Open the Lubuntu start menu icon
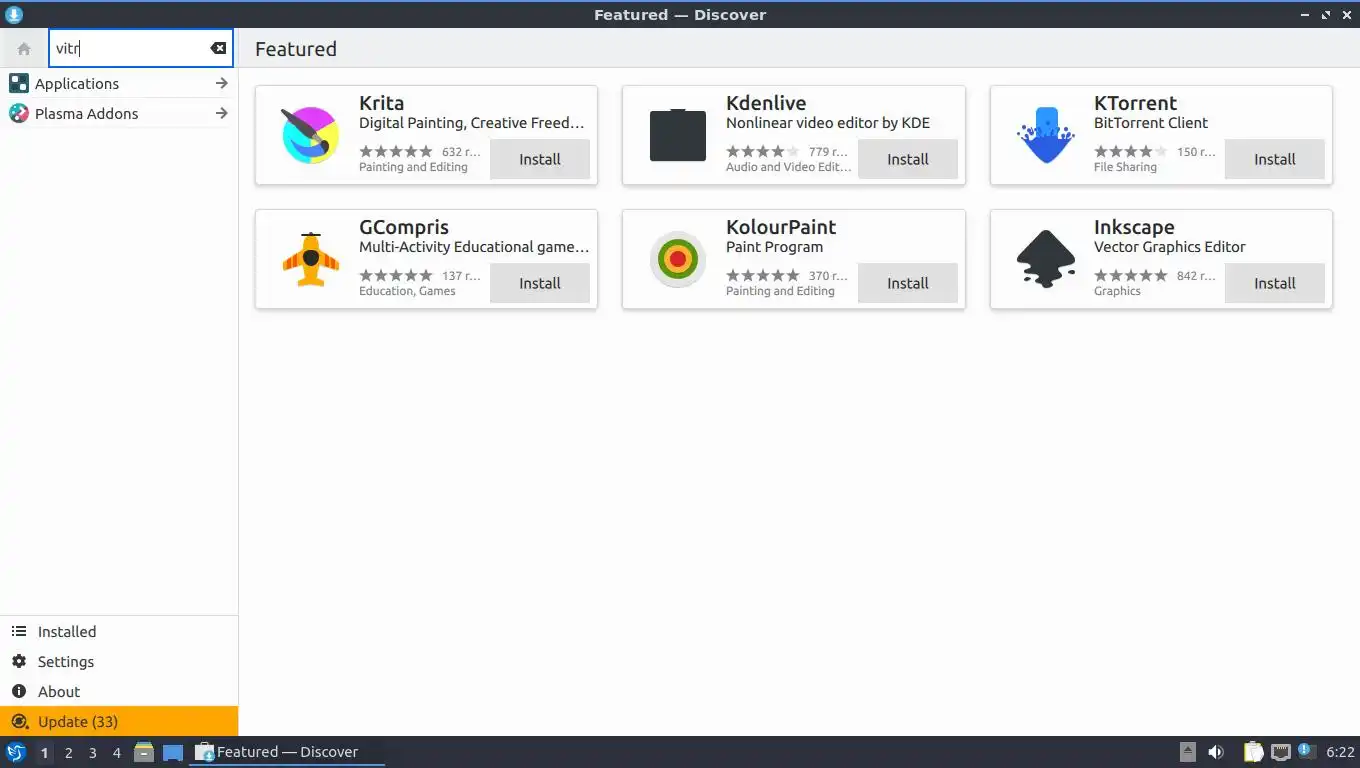Screen dimensions: 1360x768 (15, 752)
